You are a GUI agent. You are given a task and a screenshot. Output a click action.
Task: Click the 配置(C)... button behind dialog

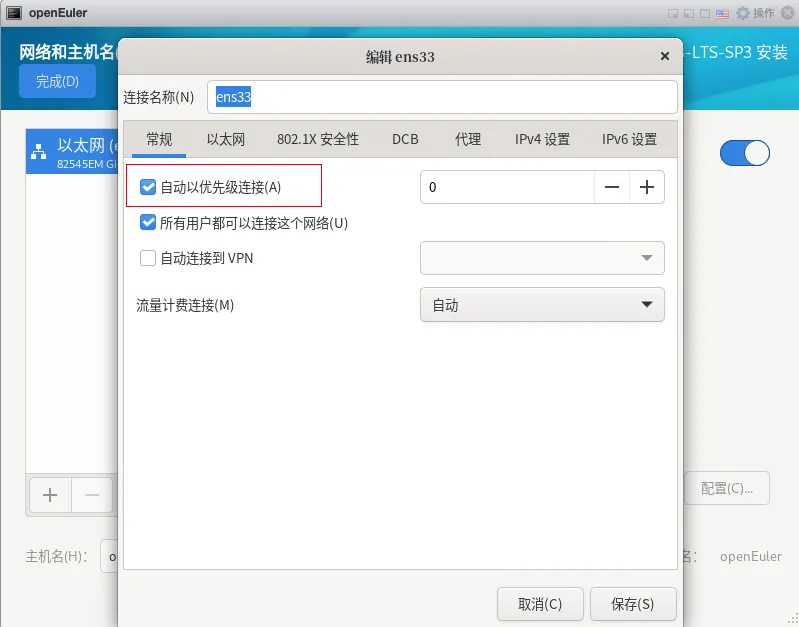727,488
